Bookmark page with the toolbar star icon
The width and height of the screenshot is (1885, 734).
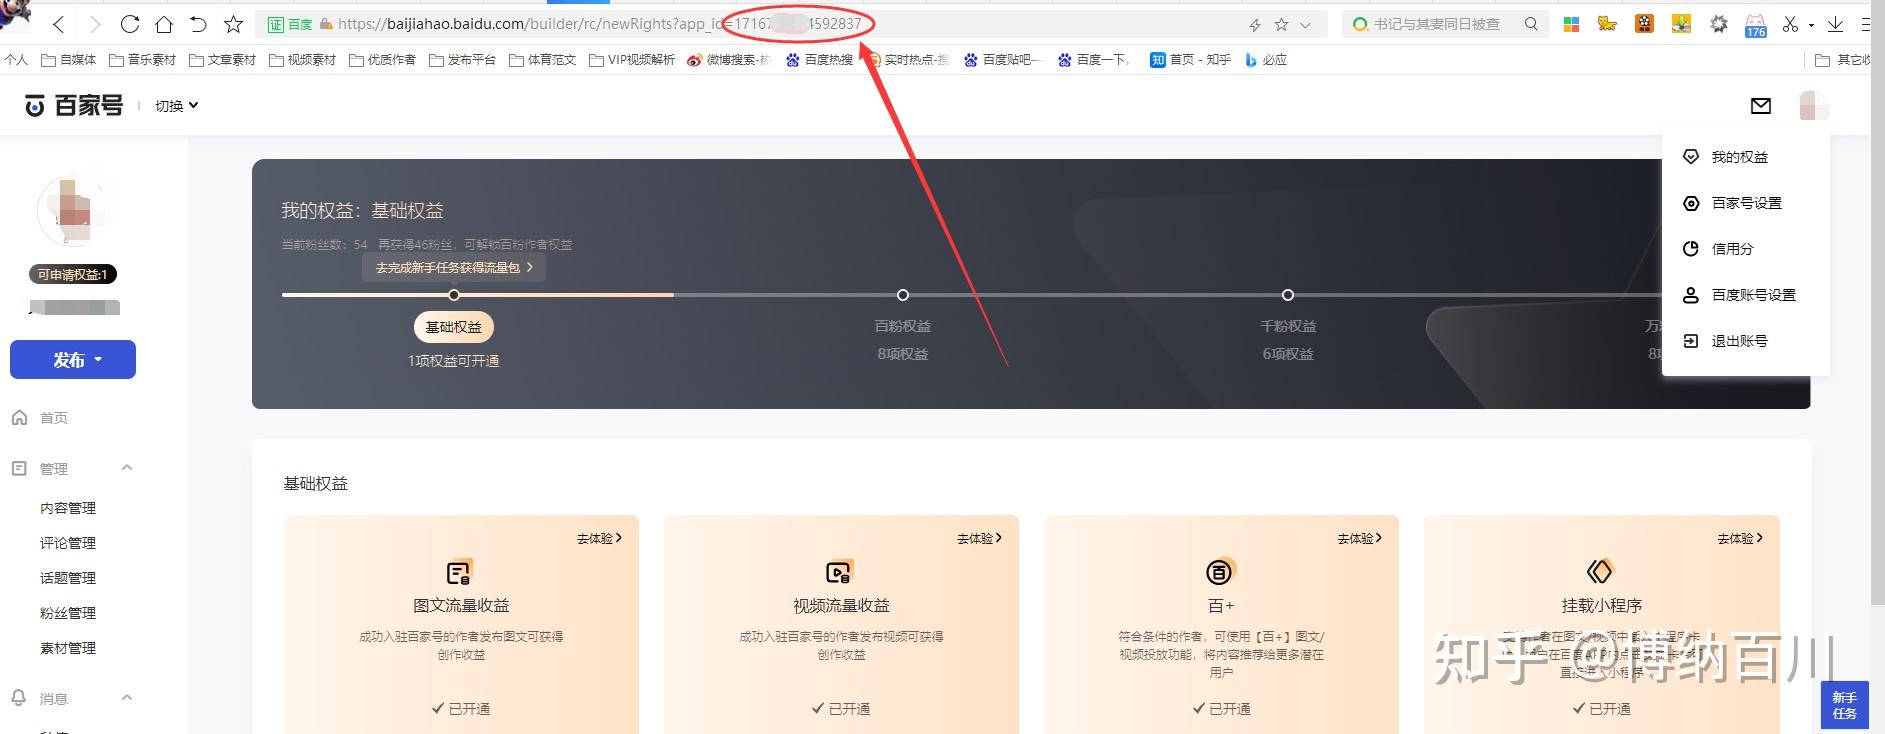pos(233,24)
